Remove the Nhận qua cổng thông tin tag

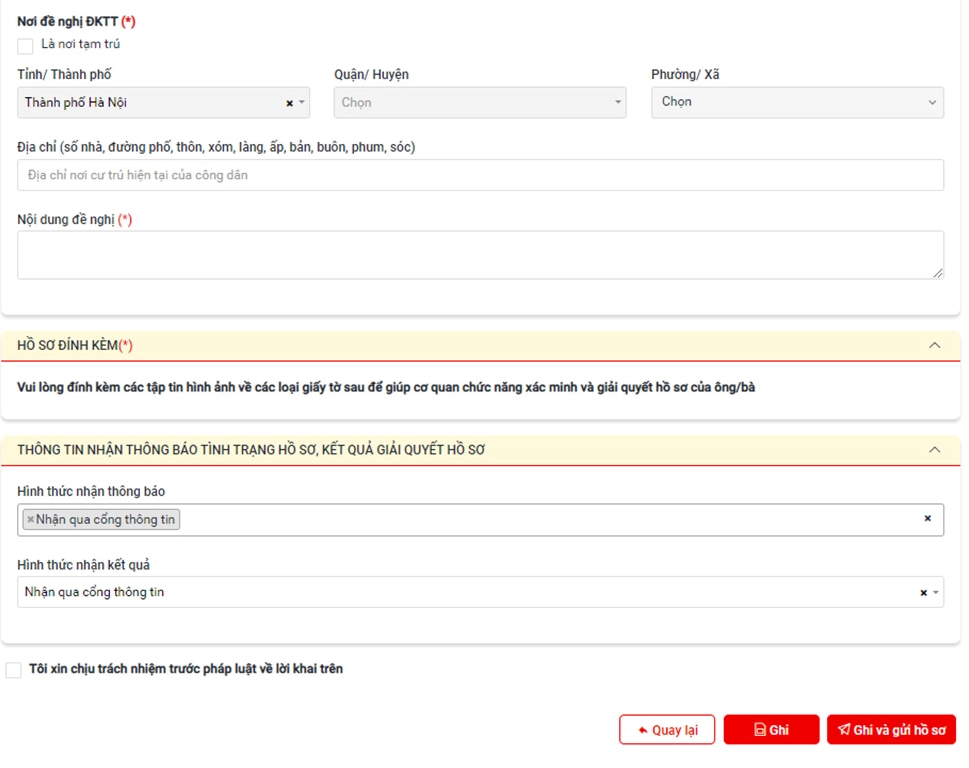[30, 519]
